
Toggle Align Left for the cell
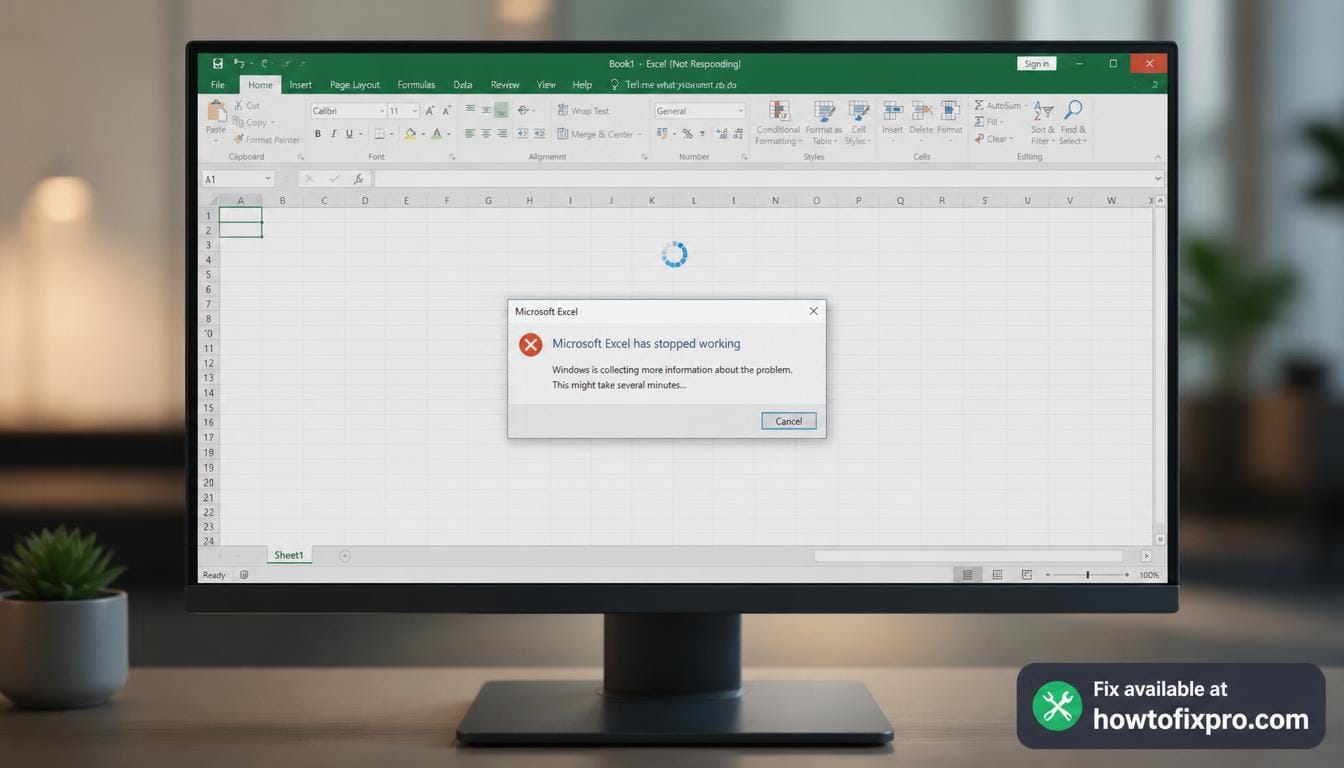(x=470, y=133)
